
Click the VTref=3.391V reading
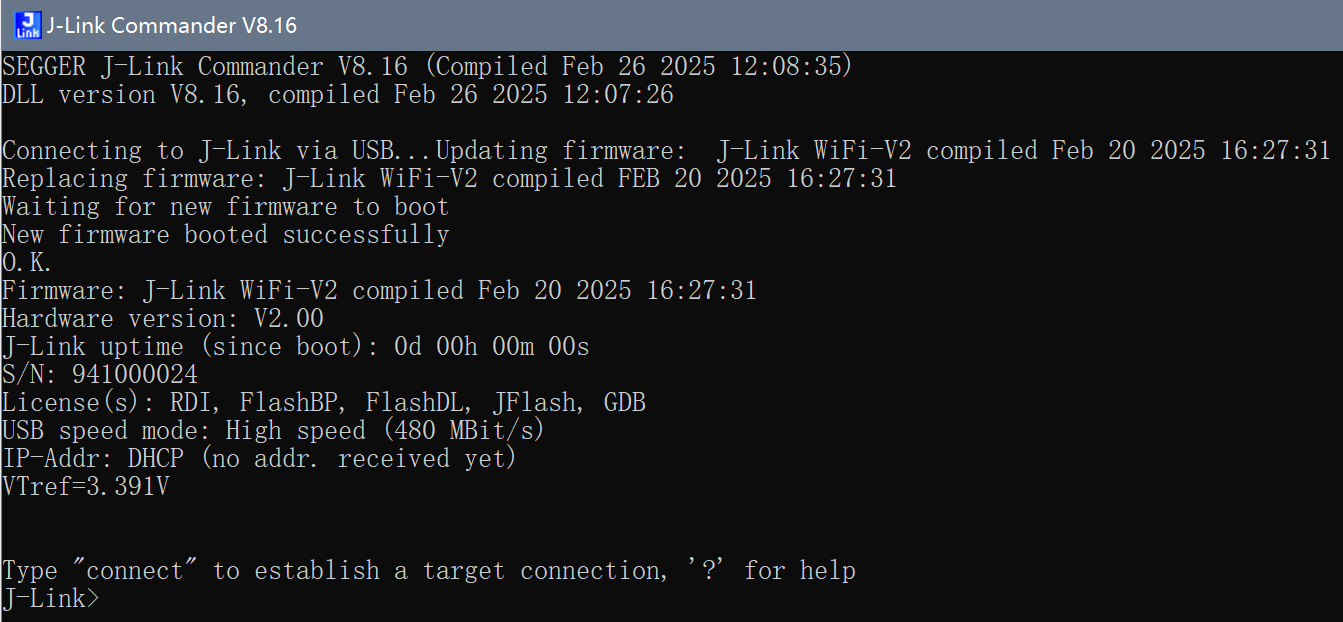coord(86,487)
